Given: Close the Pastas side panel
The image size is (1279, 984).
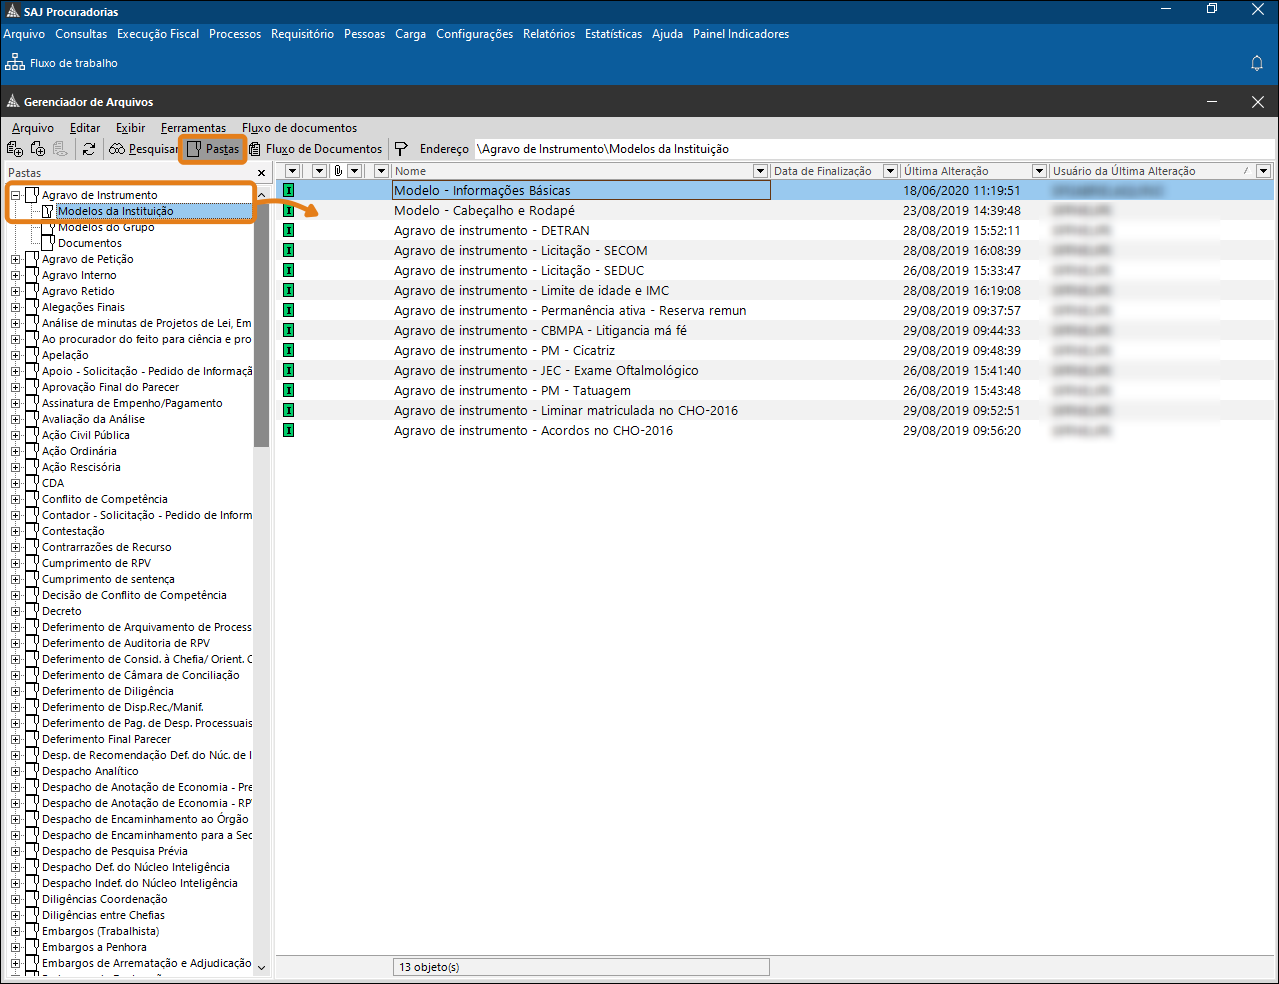Looking at the screenshot, I should click(262, 173).
